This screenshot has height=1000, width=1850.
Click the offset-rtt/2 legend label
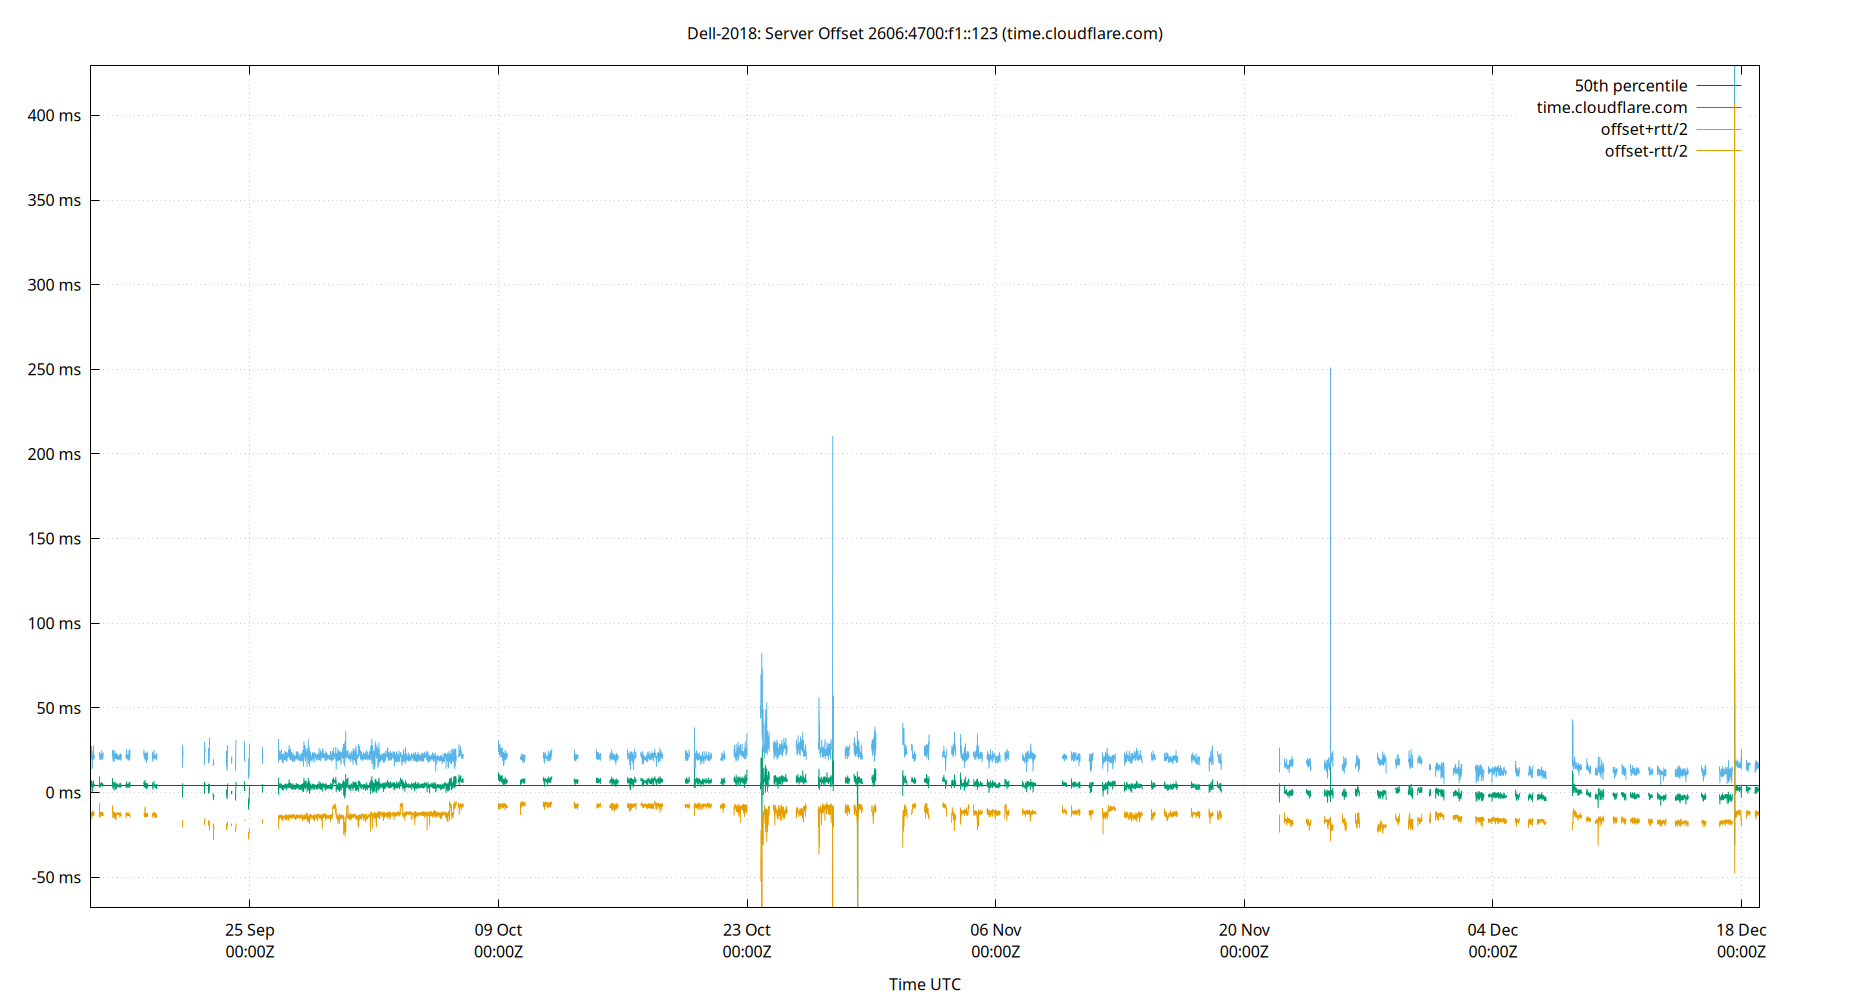point(1645,151)
